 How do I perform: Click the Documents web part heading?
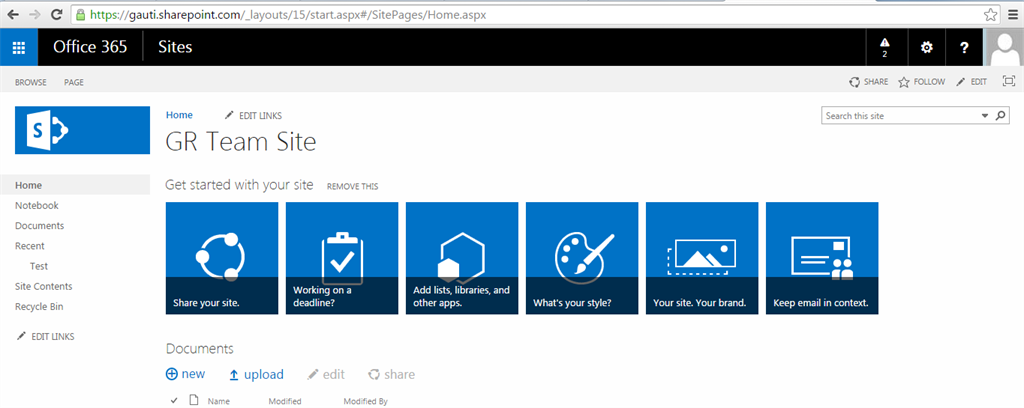[x=199, y=349]
